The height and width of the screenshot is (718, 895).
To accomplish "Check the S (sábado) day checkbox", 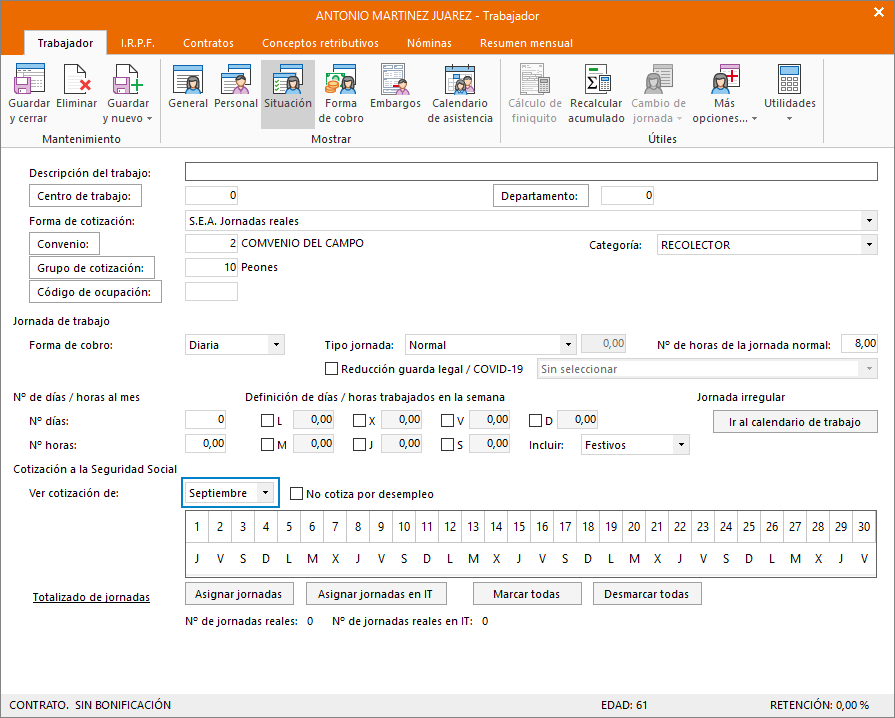I will pyautogui.click(x=448, y=445).
